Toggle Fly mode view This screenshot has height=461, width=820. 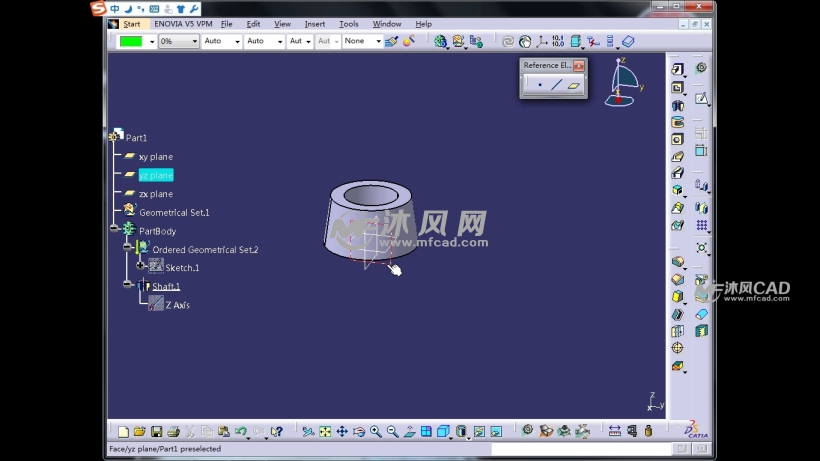pyautogui.click(x=308, y=431)
